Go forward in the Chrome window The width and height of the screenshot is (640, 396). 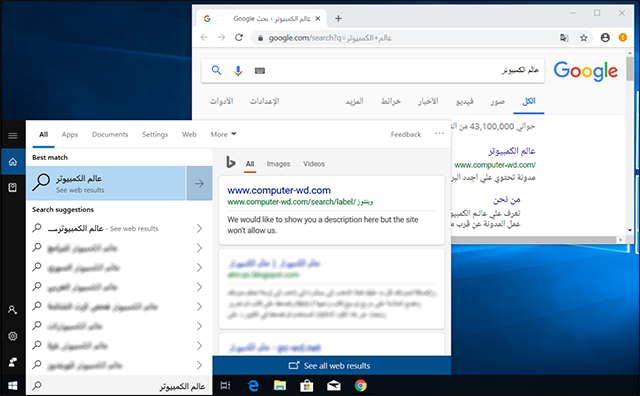point(221,38)
